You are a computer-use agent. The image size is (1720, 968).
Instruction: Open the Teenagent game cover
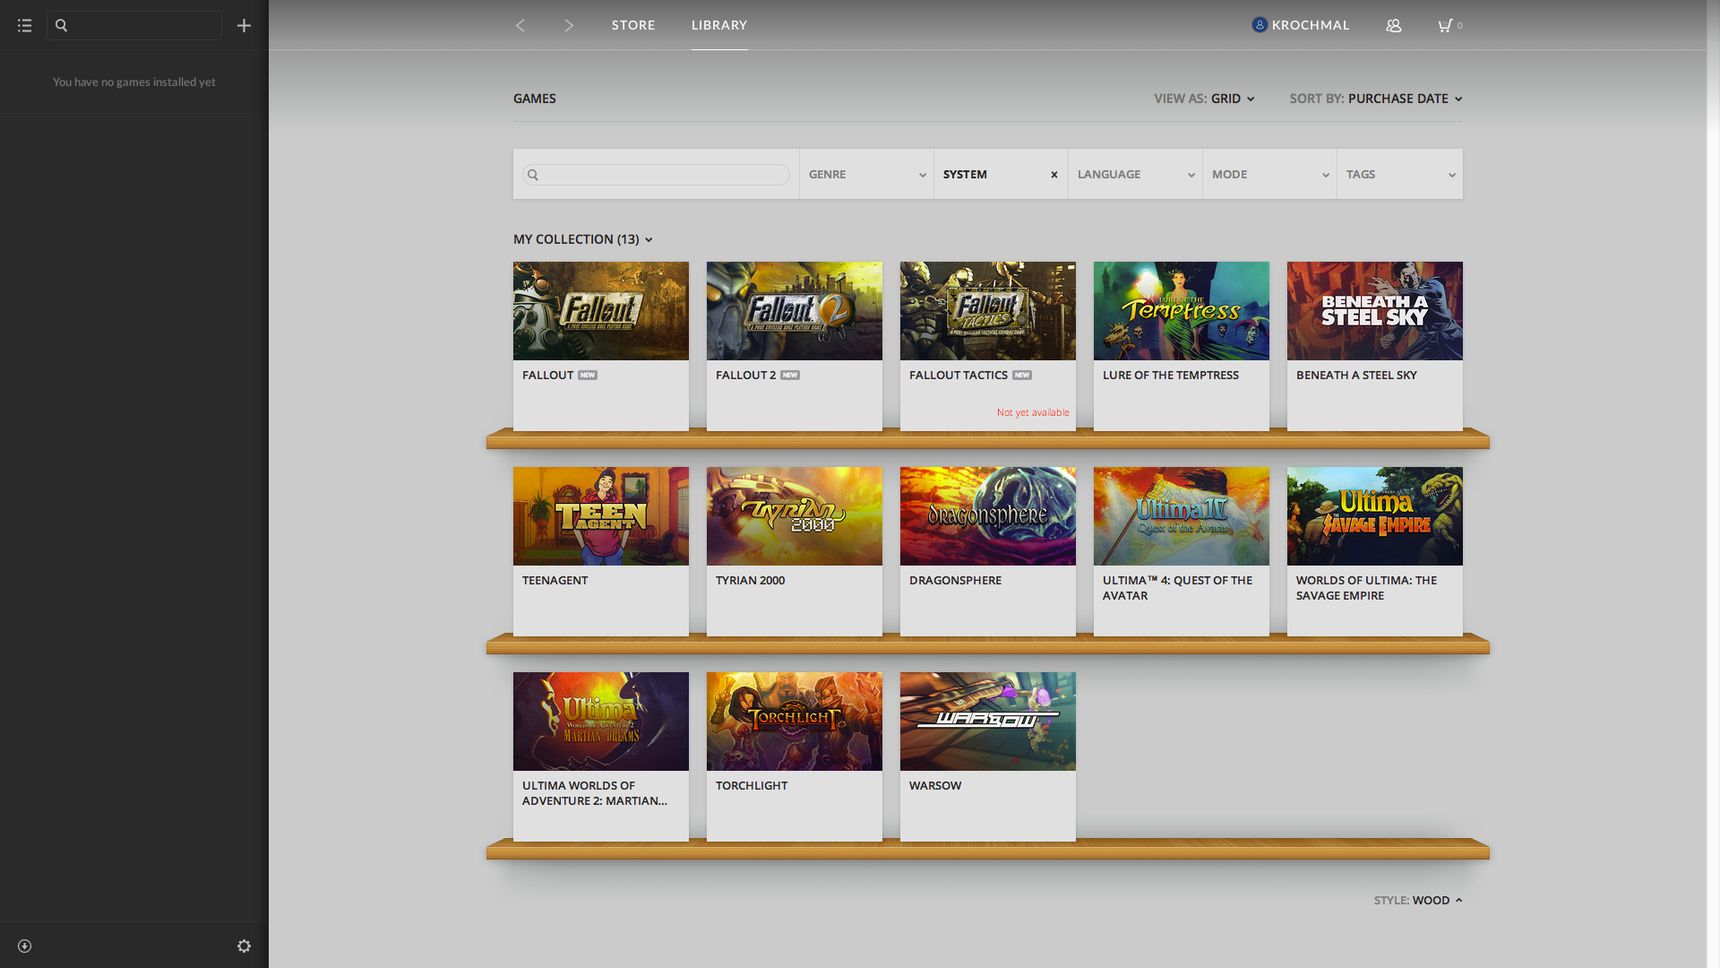click(601, 516)
